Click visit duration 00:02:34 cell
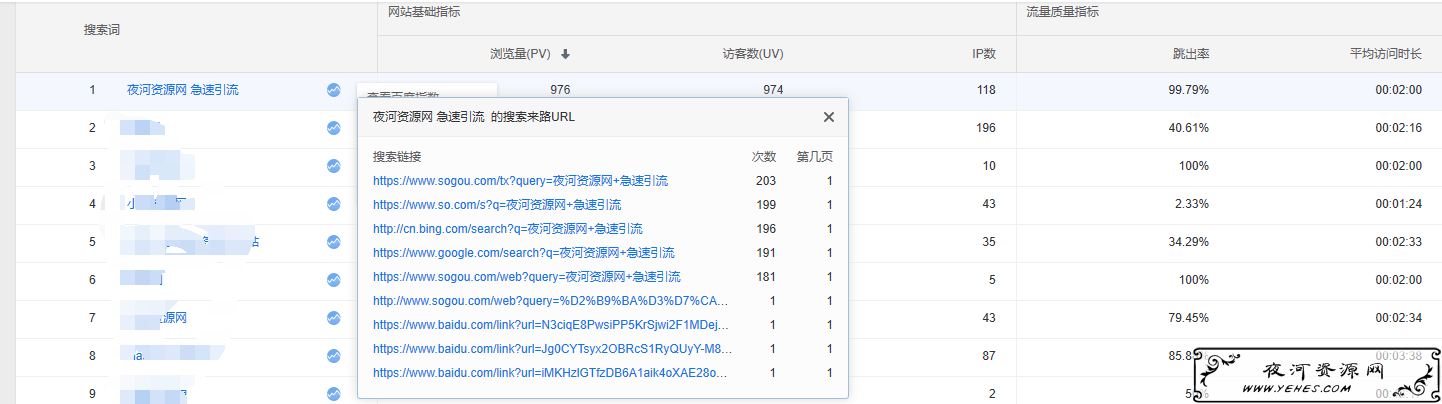The image size is (1442, 404). click(1398, 318)
